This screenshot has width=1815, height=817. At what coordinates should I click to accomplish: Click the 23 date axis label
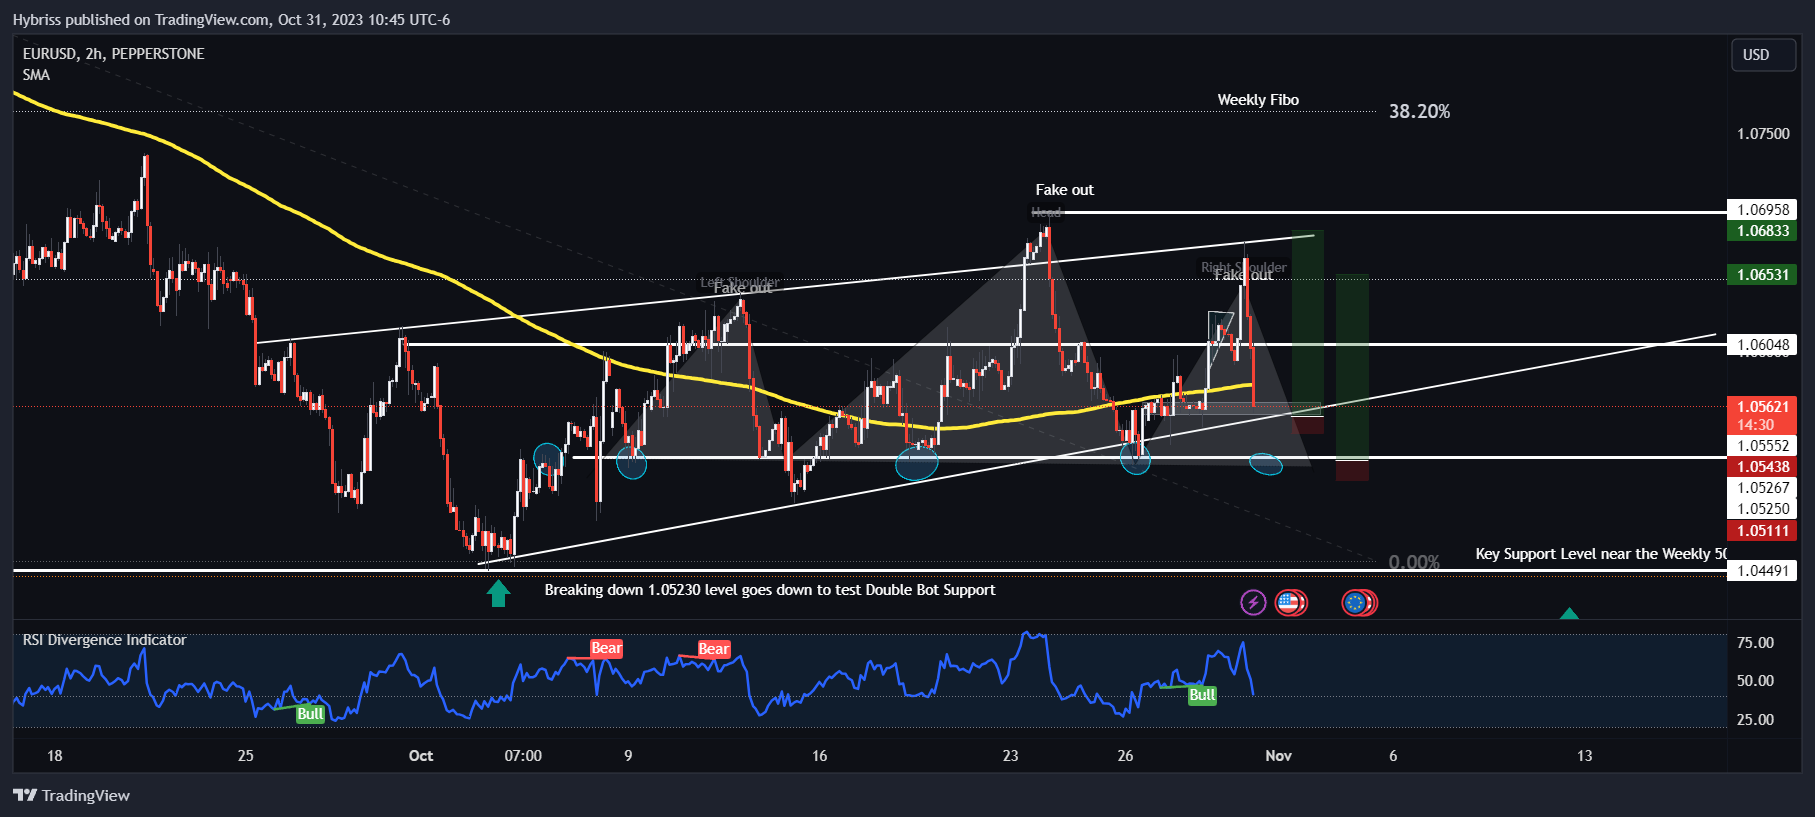click(1010, 756)
